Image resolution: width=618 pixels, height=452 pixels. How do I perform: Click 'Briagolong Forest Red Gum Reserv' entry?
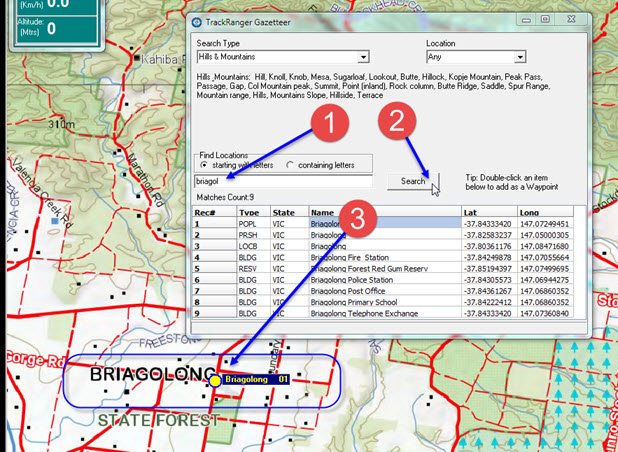tap(369, 269)
